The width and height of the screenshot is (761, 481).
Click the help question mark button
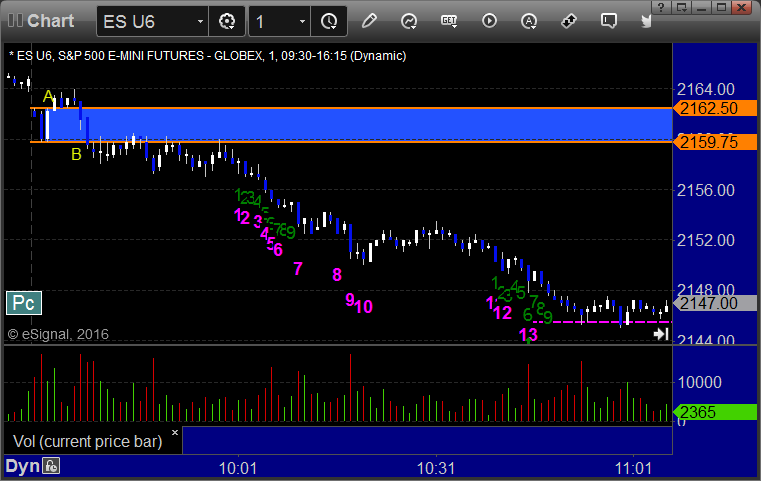click(x=661, y=7)
